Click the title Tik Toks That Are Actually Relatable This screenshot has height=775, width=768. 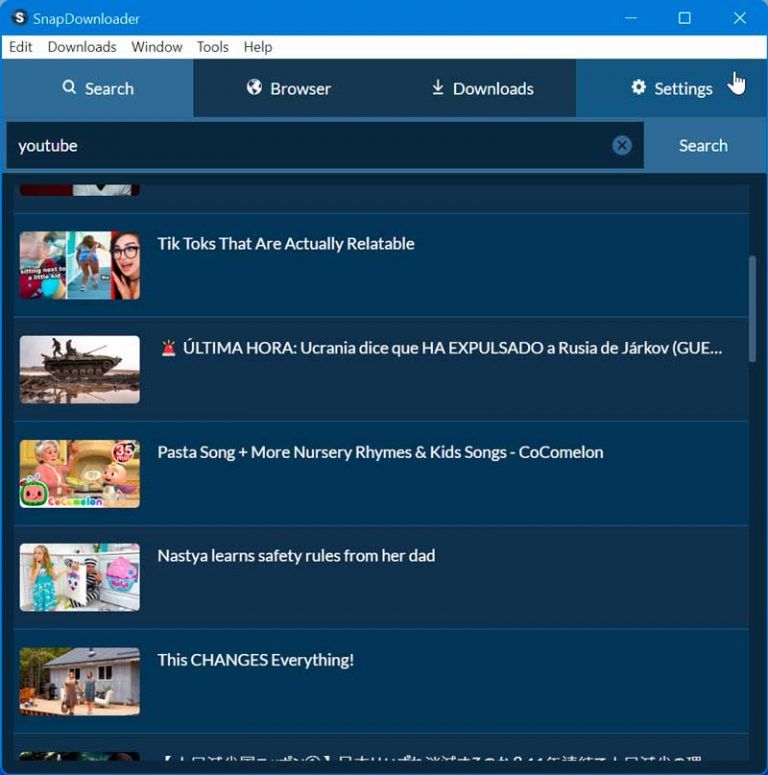pos(286,244)
